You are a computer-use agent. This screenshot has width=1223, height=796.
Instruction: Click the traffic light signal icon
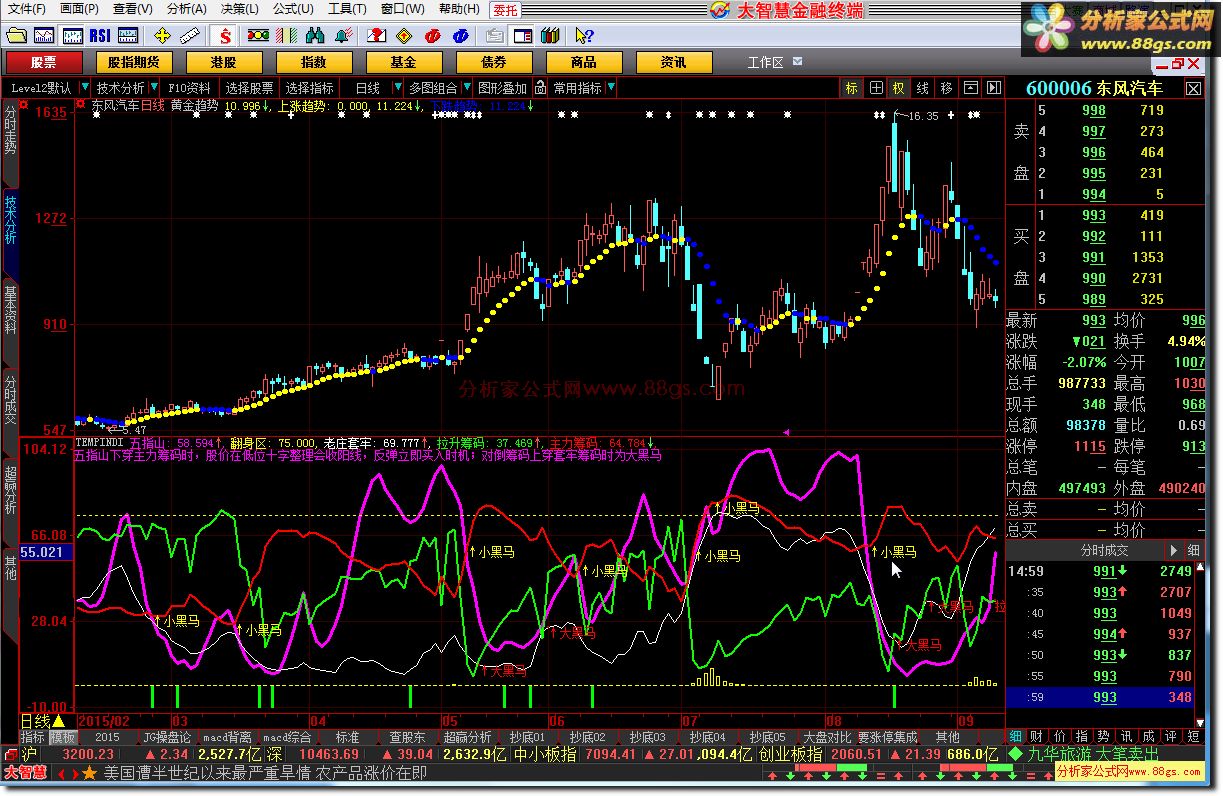pos(257,36)
